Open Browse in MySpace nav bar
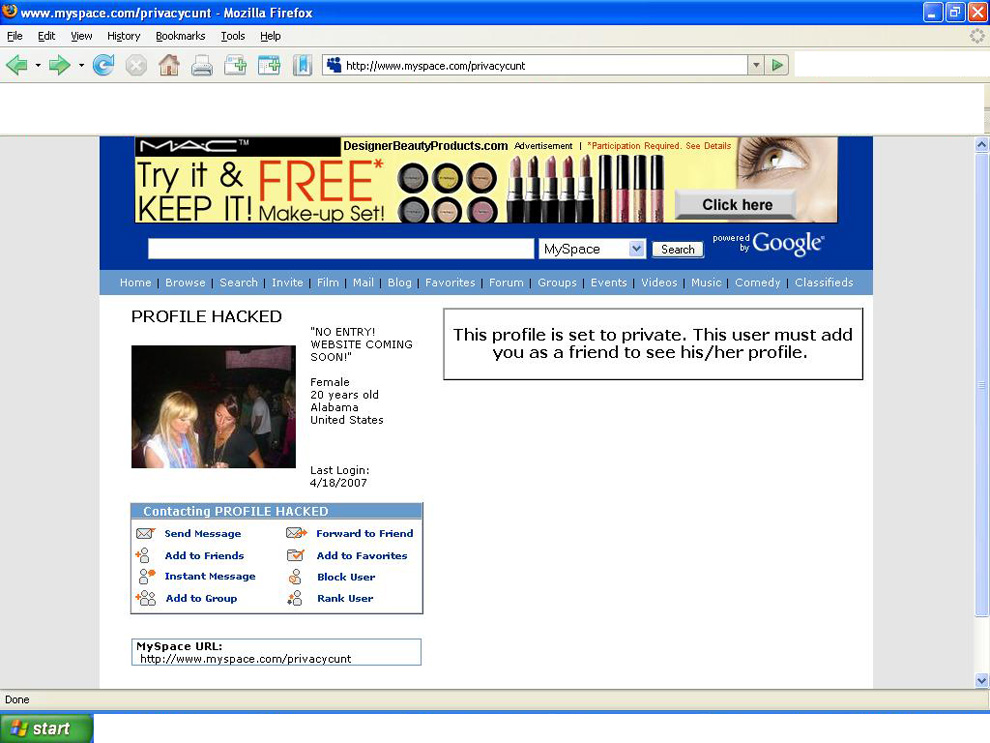990x743 pixels. (x=185, y=282)
